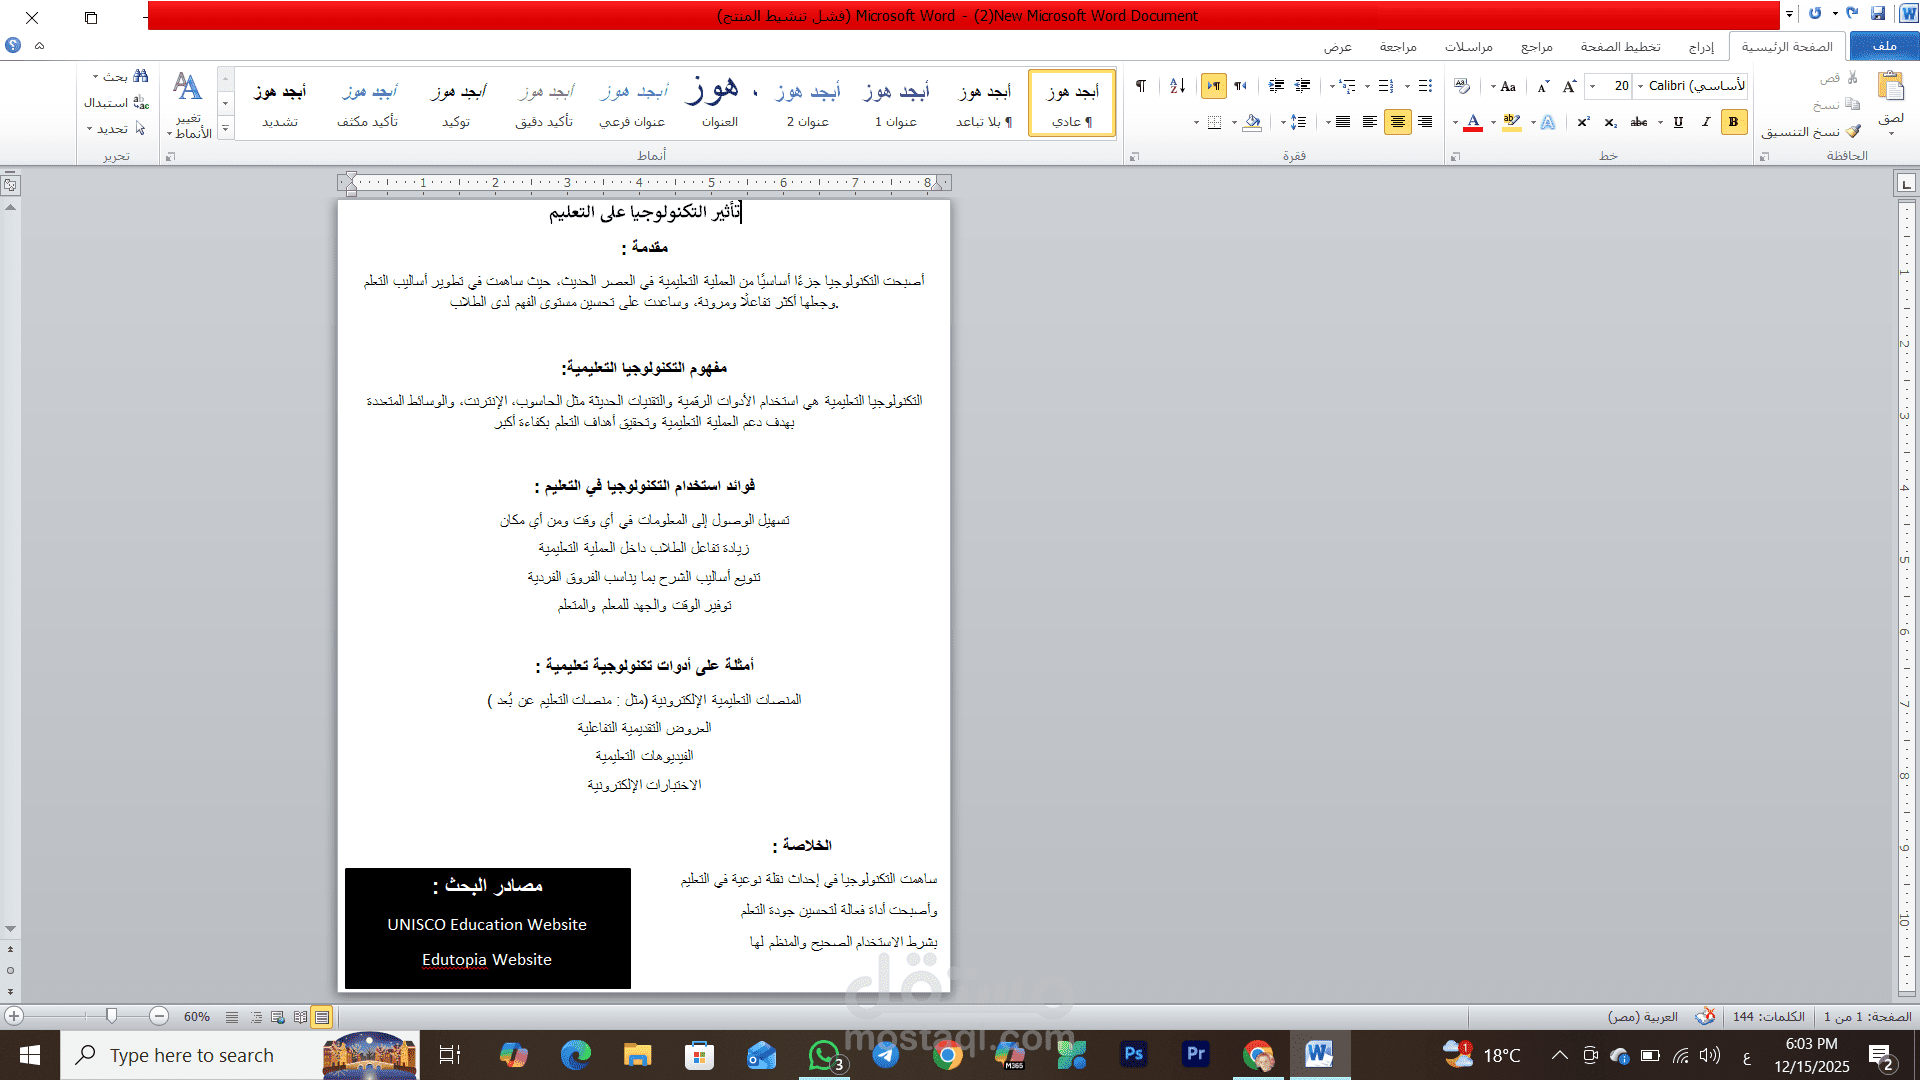The image size is (1920, 1080).
Task: Click the Shrink Font icon
Action: (1543, 86)
